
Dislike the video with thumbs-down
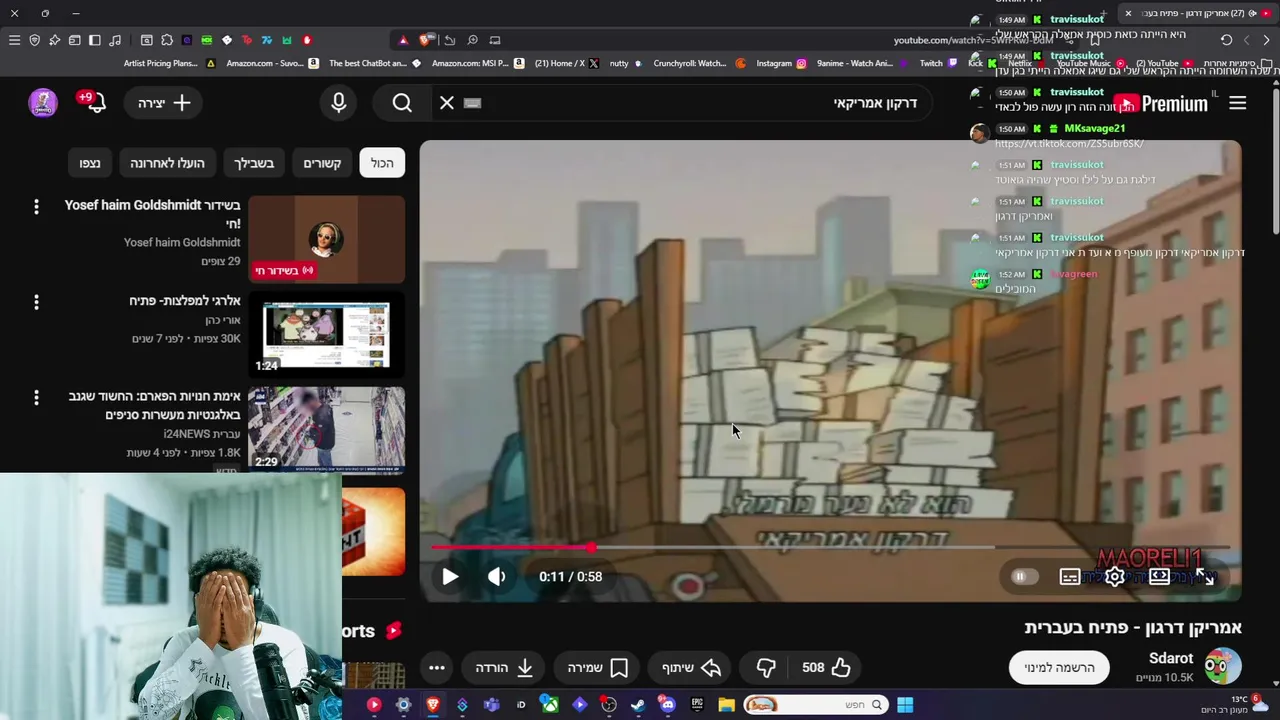click(x=766, y=668)
